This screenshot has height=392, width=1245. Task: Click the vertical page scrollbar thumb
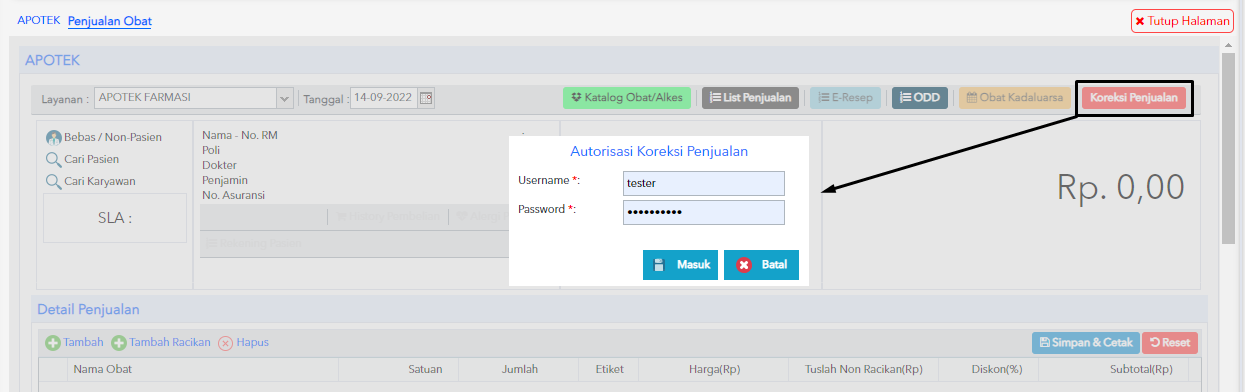1228,148
